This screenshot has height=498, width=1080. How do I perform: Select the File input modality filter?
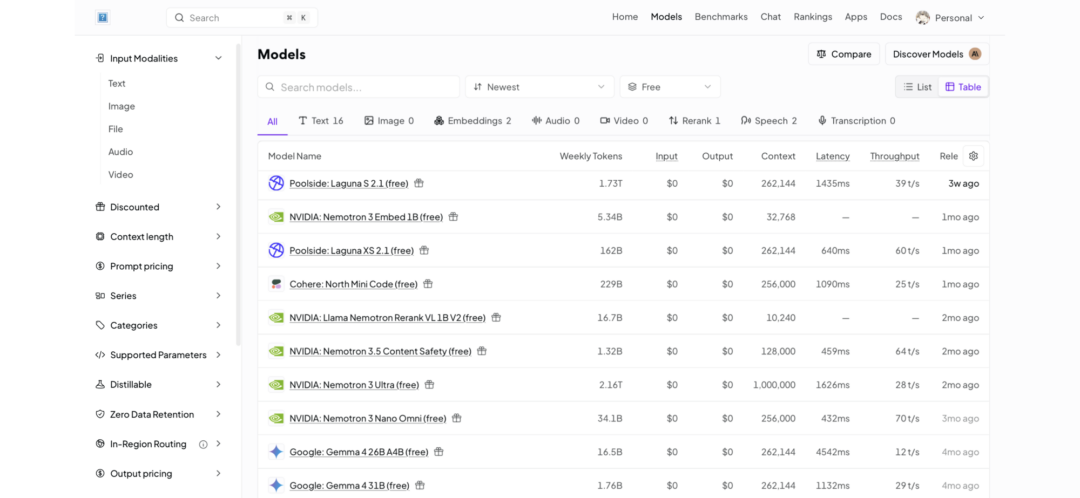pyautogui.click(x=116, y=129)
